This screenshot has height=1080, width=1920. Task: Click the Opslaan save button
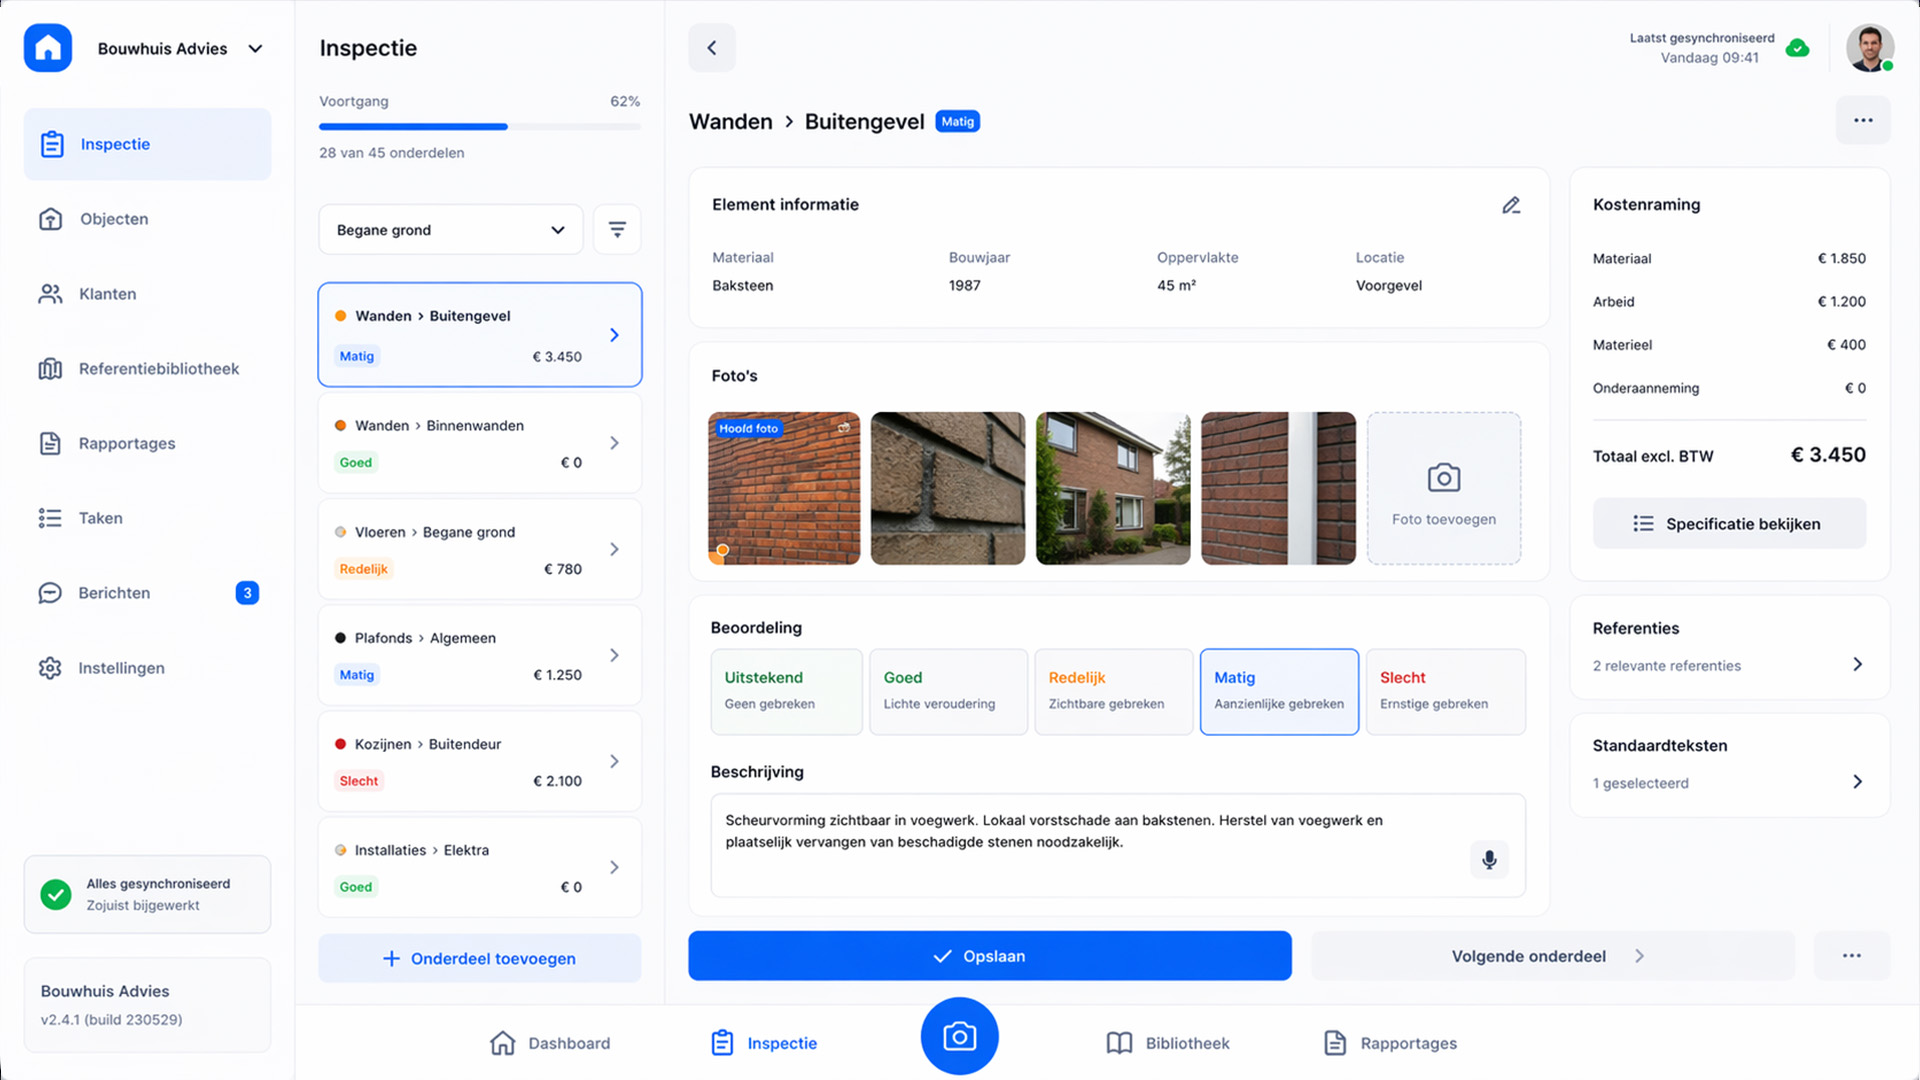[990, 956]
